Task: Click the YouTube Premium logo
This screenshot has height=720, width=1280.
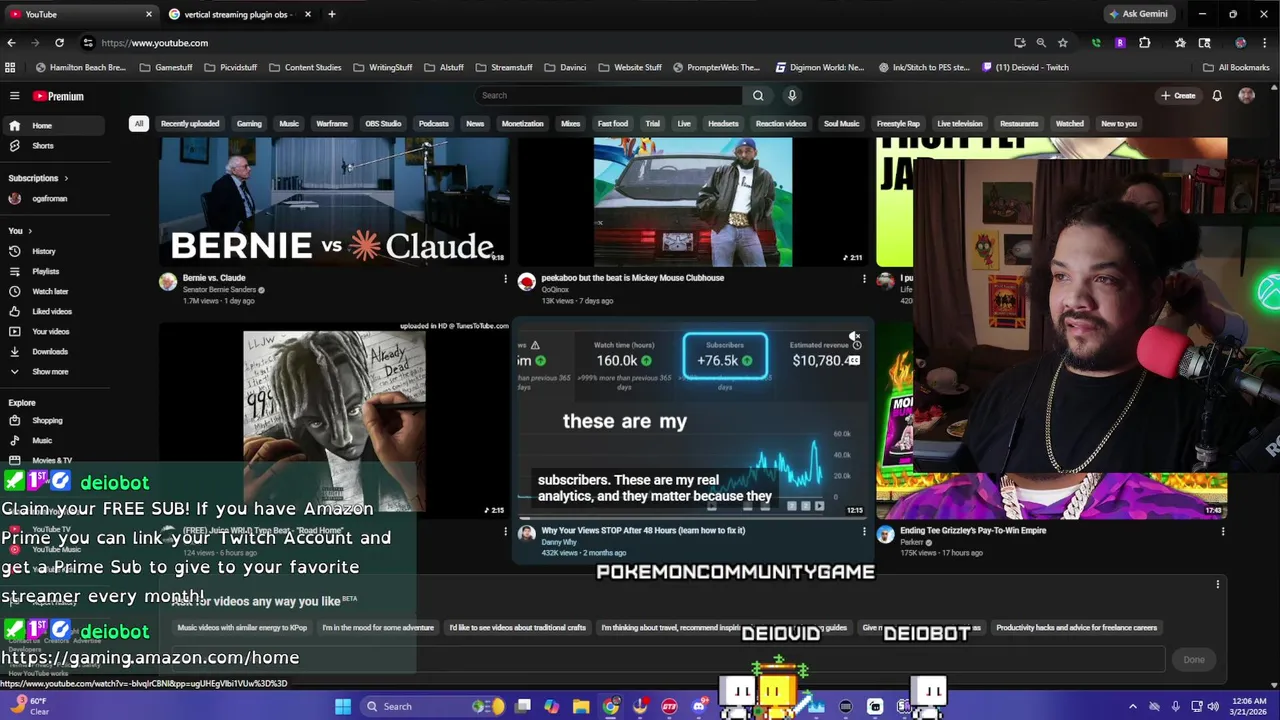Action: click(x=58, y=96)
